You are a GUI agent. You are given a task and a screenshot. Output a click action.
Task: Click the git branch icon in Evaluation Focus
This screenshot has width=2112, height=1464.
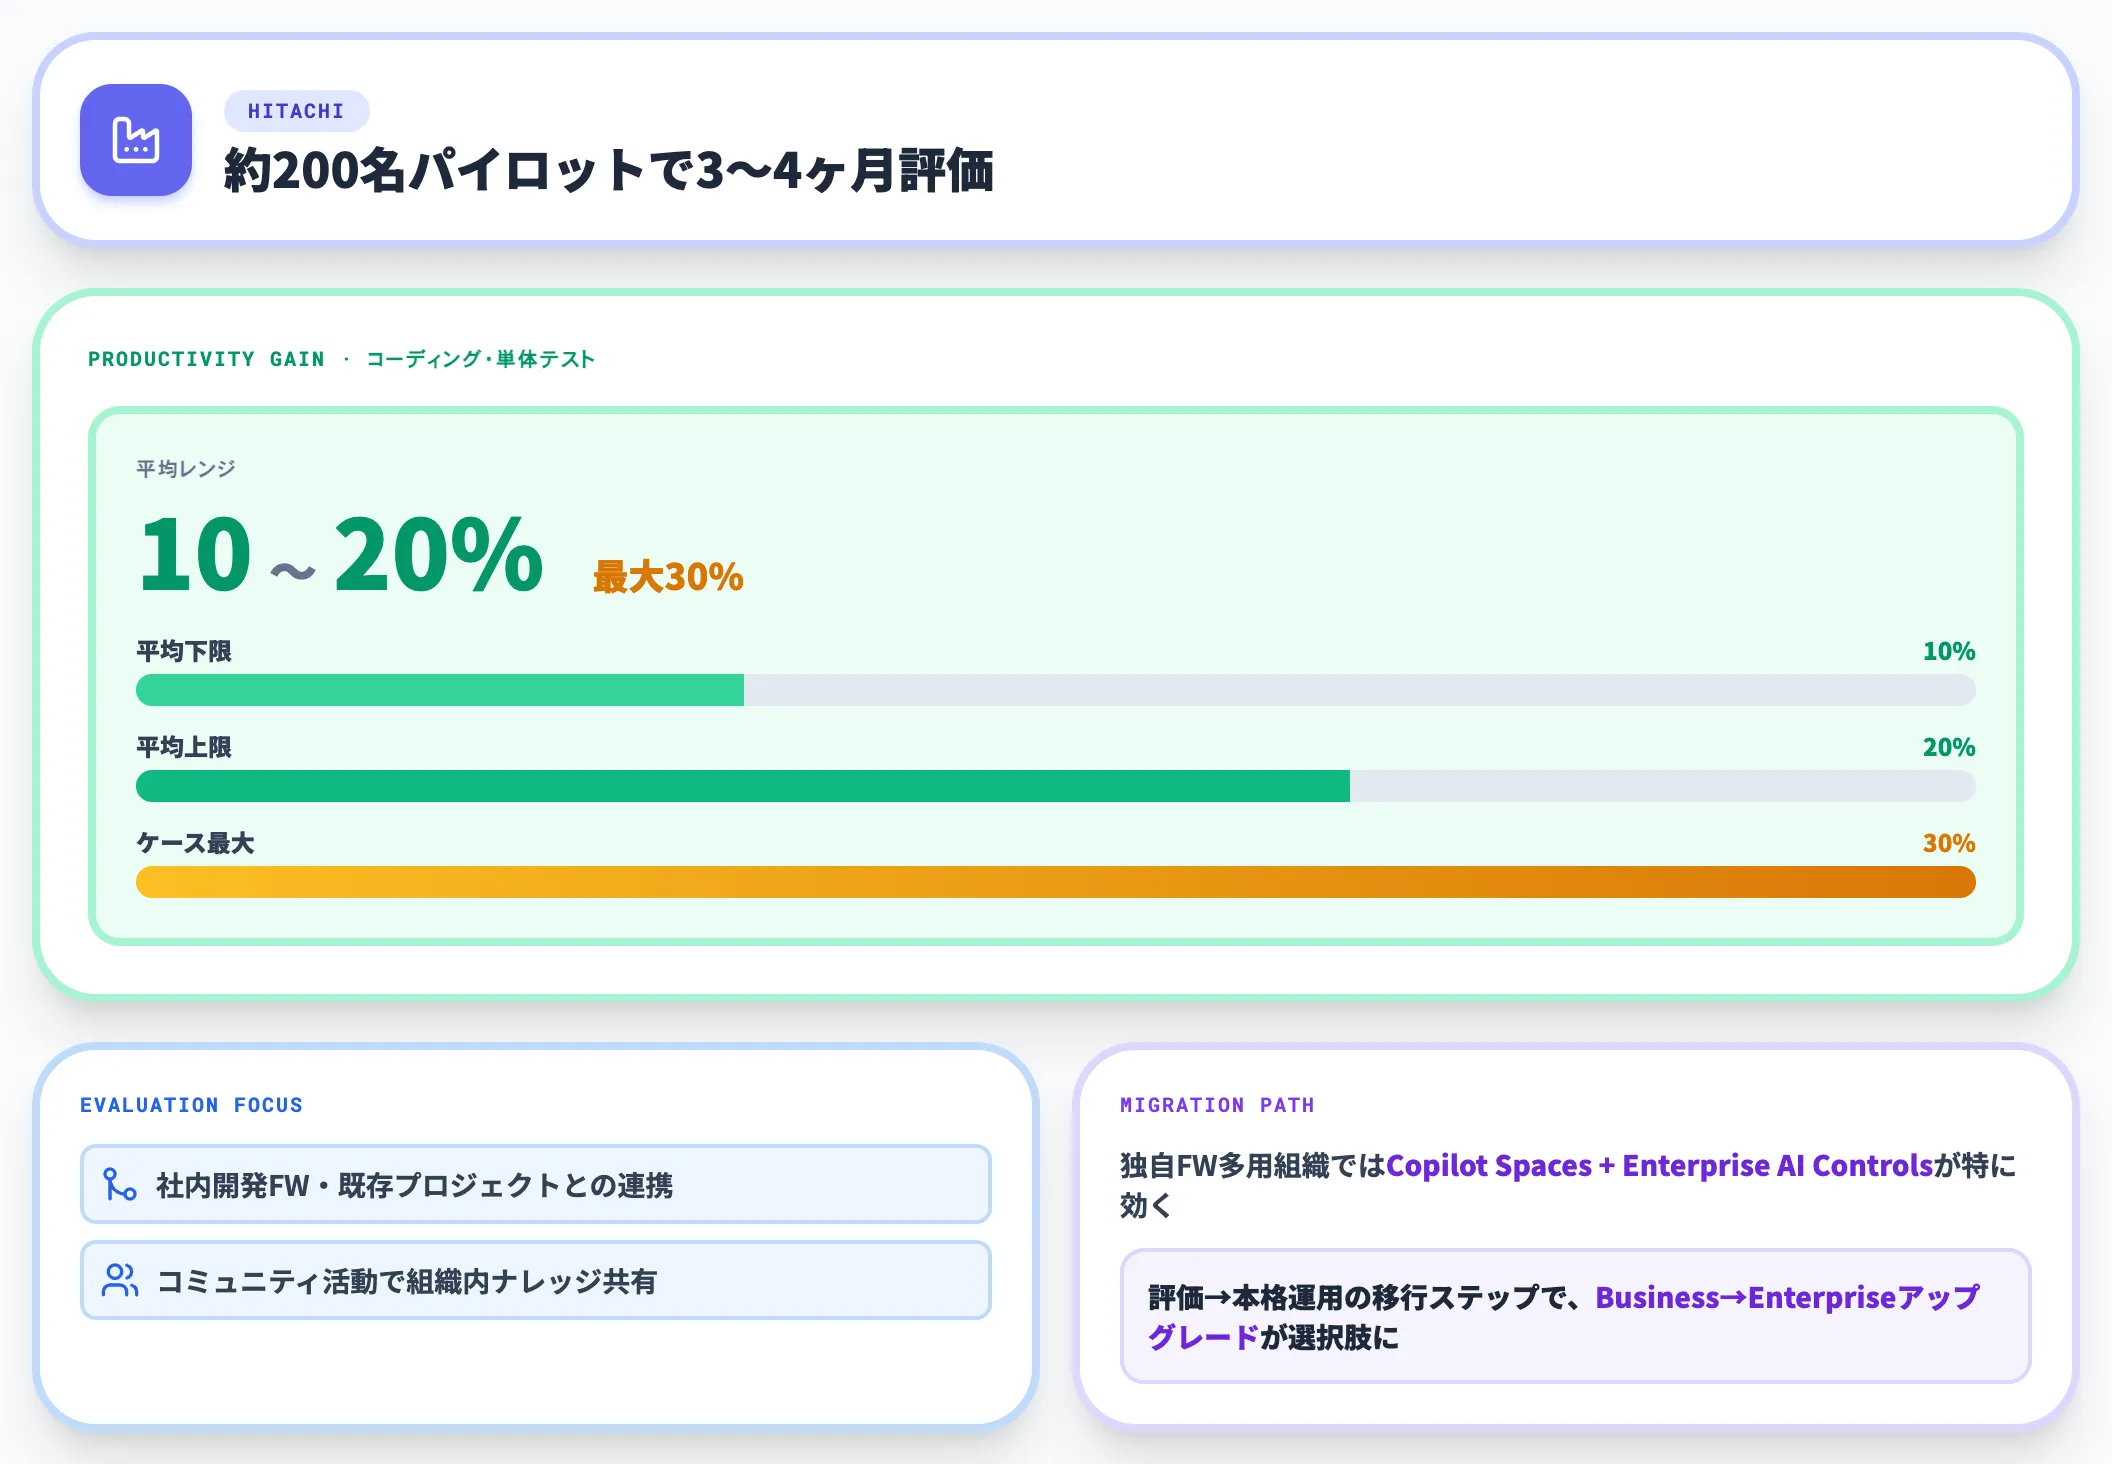[120, 1185]
